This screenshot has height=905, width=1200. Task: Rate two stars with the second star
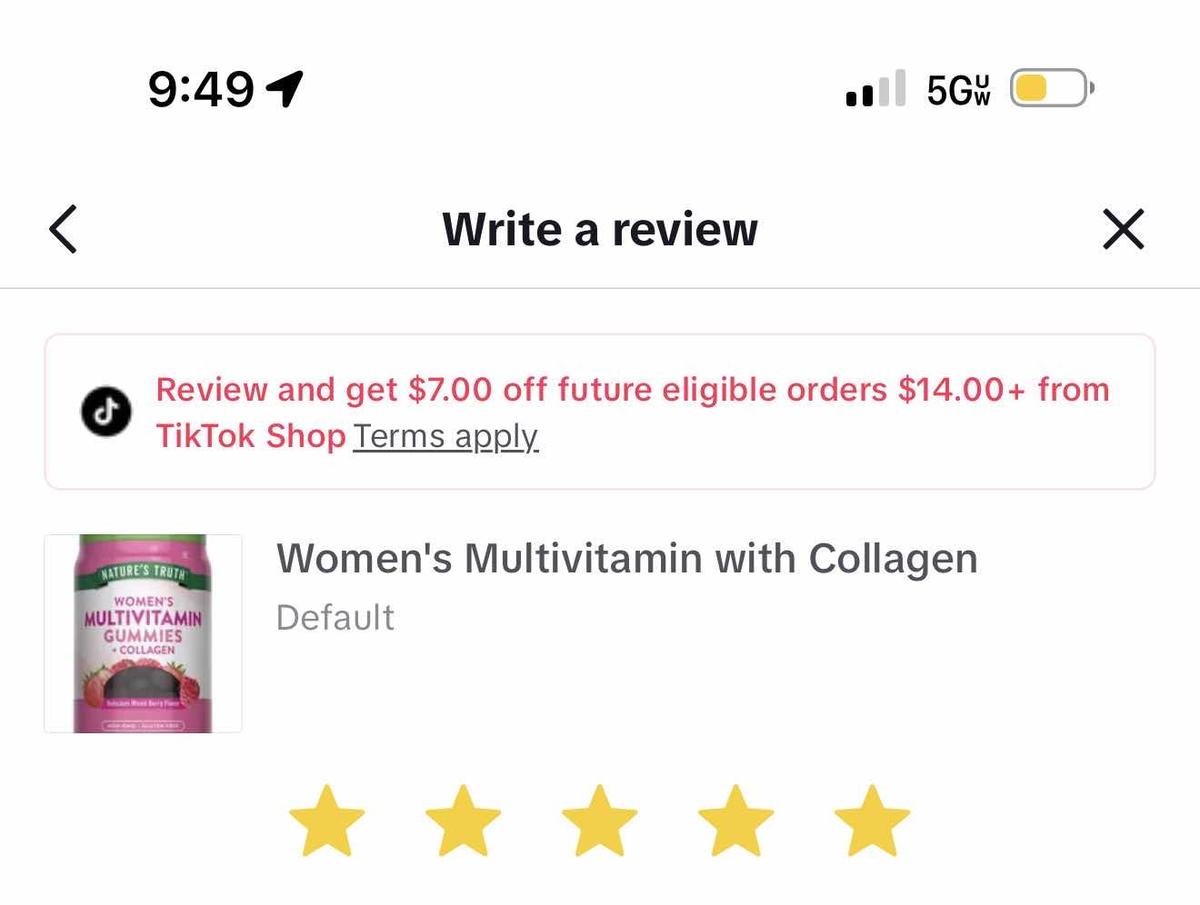(463, 821)
